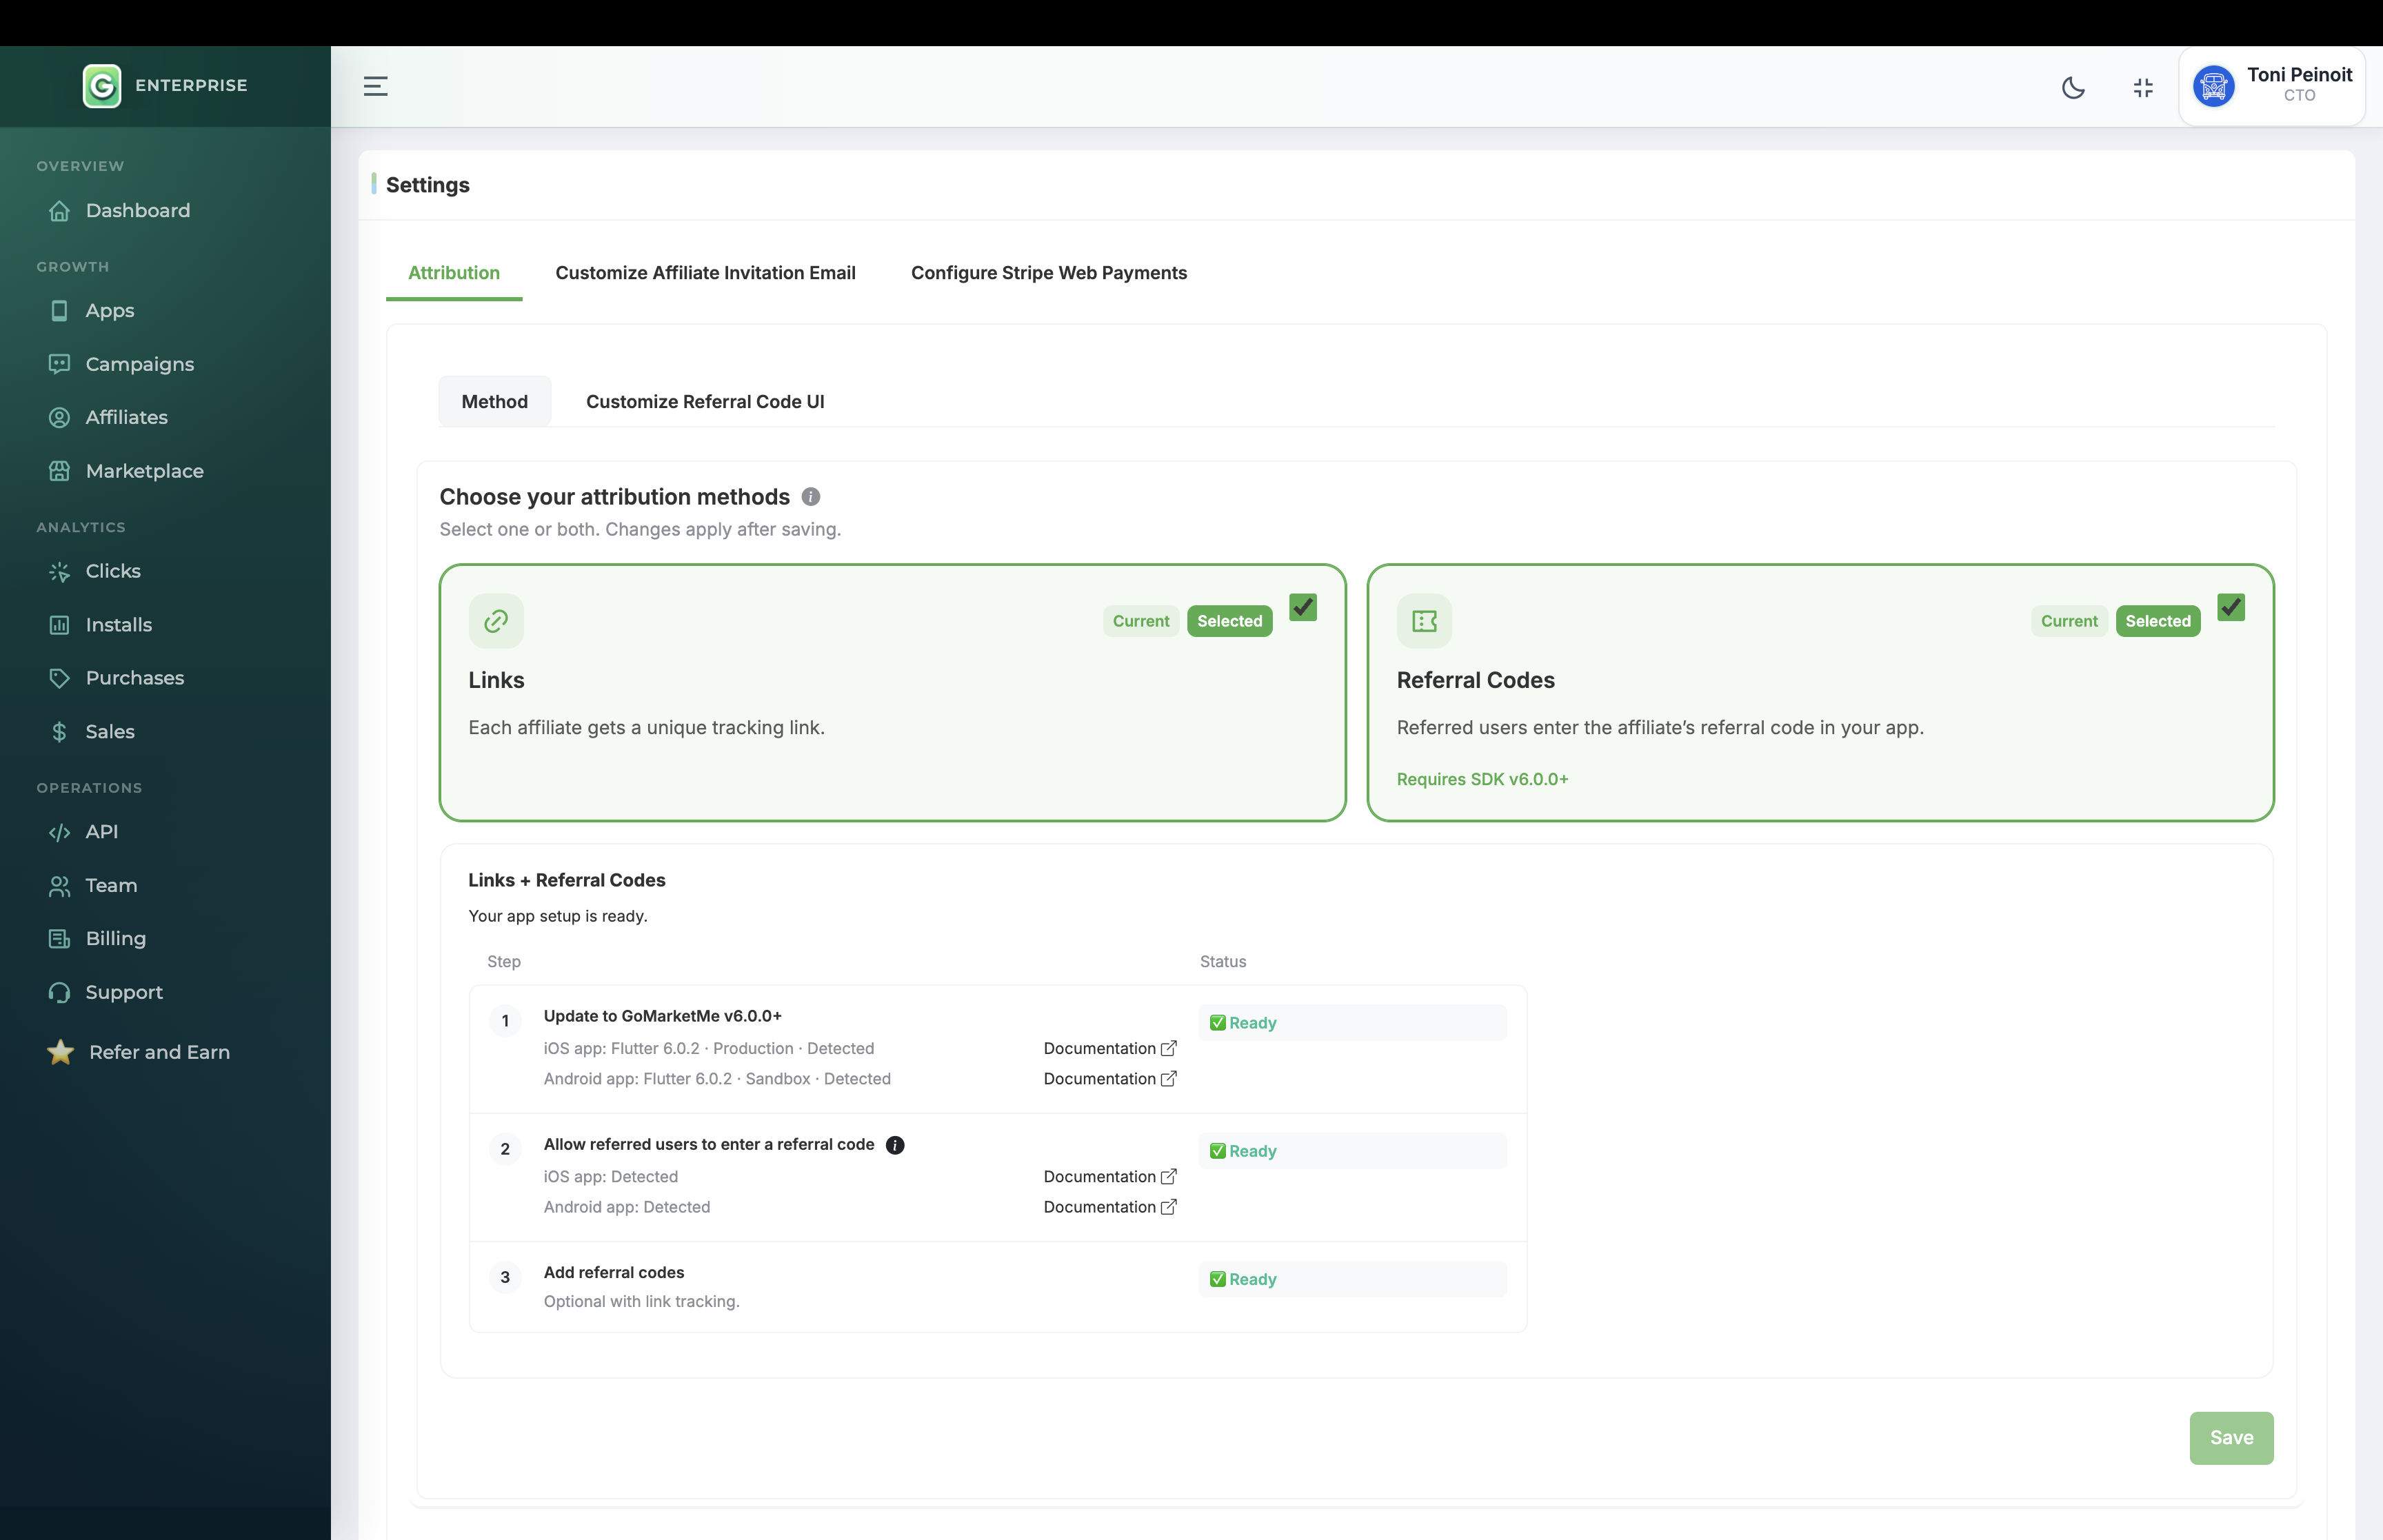Switch to dark mode with moon icon

tap(2073, 87)
